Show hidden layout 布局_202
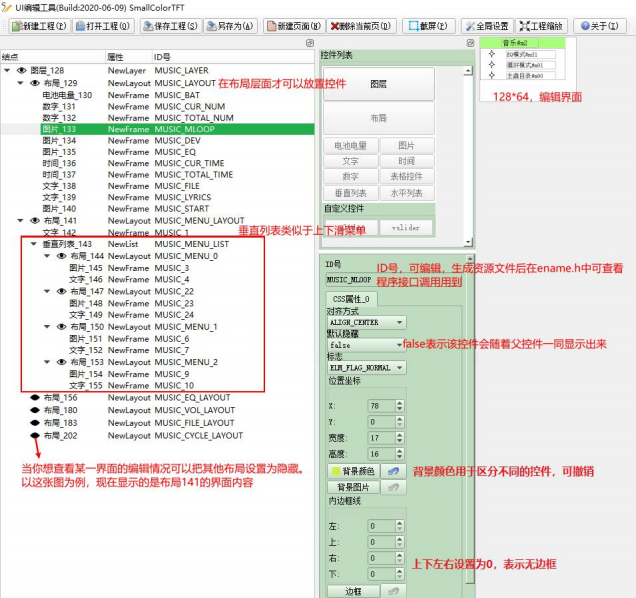Image resolution: width=636 pixels, height=598 pixels. click(x=35, y=435)
